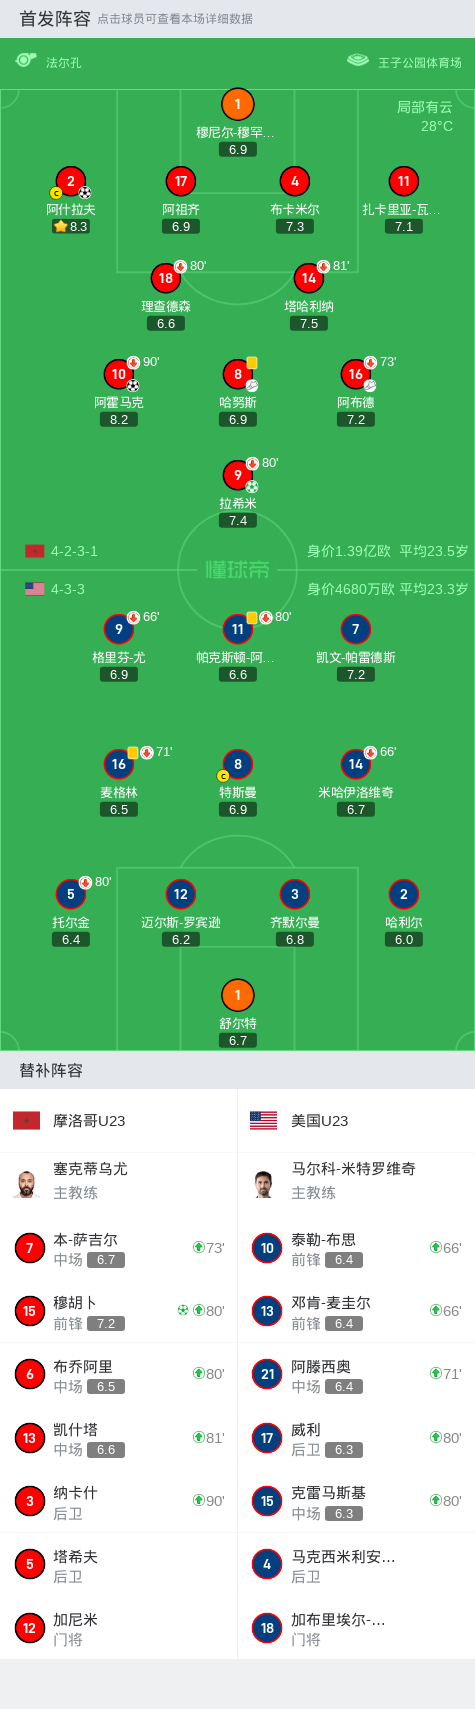Viewport: 475px width, 1709px height.
Task: Tap 阿霍马克 number 10 player circle
Action: pos(118,374)
